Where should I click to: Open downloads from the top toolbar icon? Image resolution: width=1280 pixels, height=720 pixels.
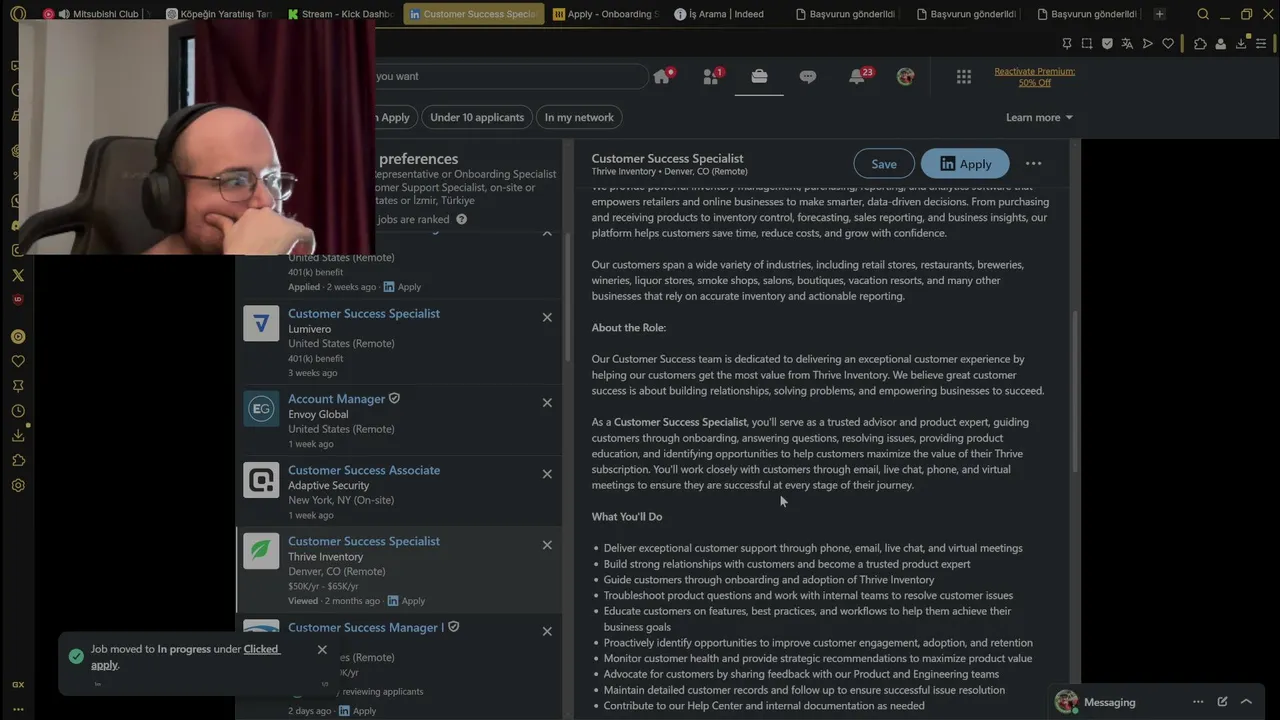(1241, 44)
